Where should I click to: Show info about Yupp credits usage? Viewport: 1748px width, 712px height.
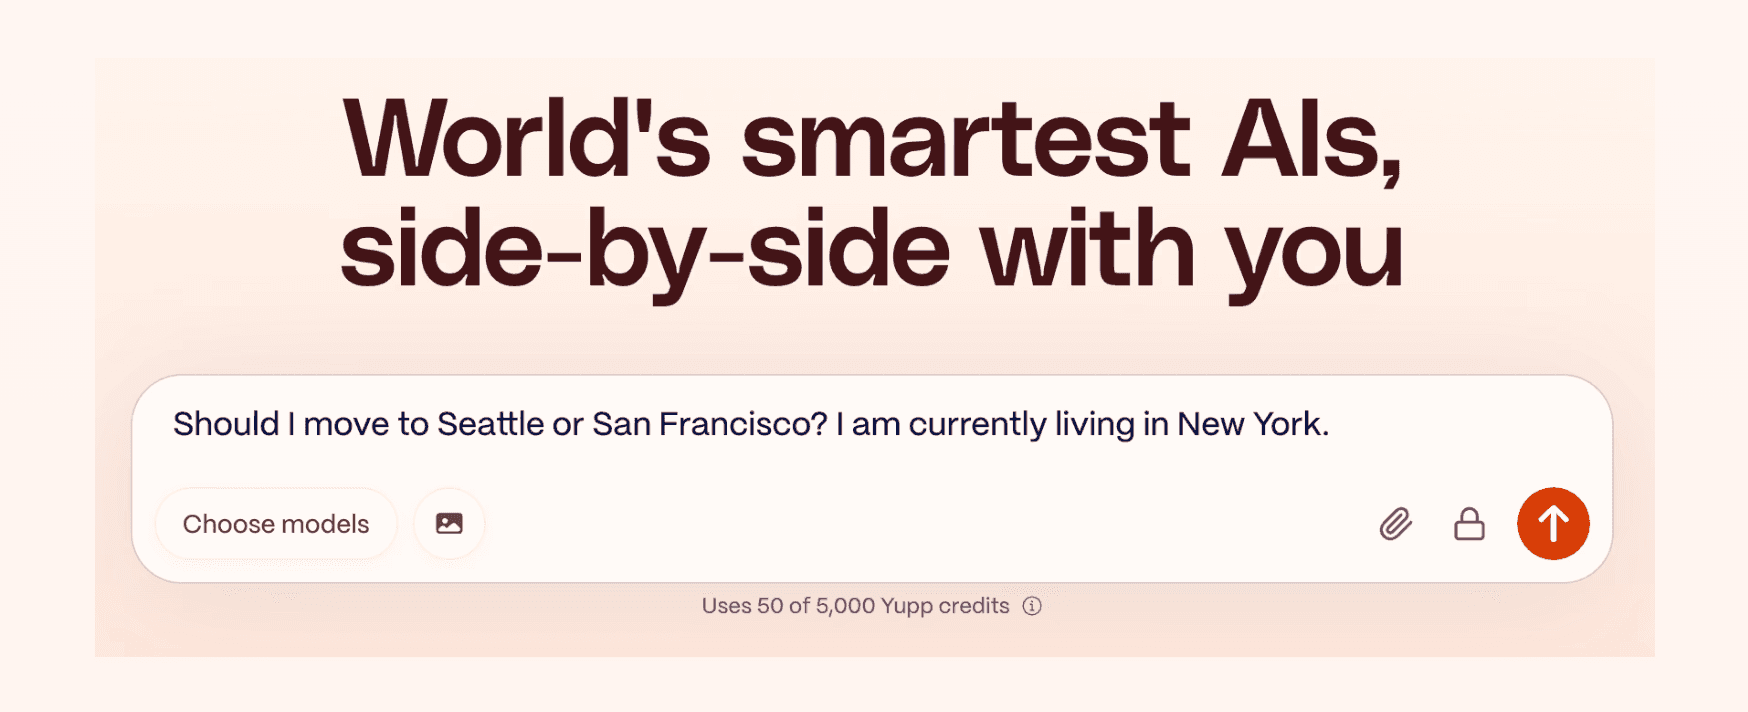1032,606
